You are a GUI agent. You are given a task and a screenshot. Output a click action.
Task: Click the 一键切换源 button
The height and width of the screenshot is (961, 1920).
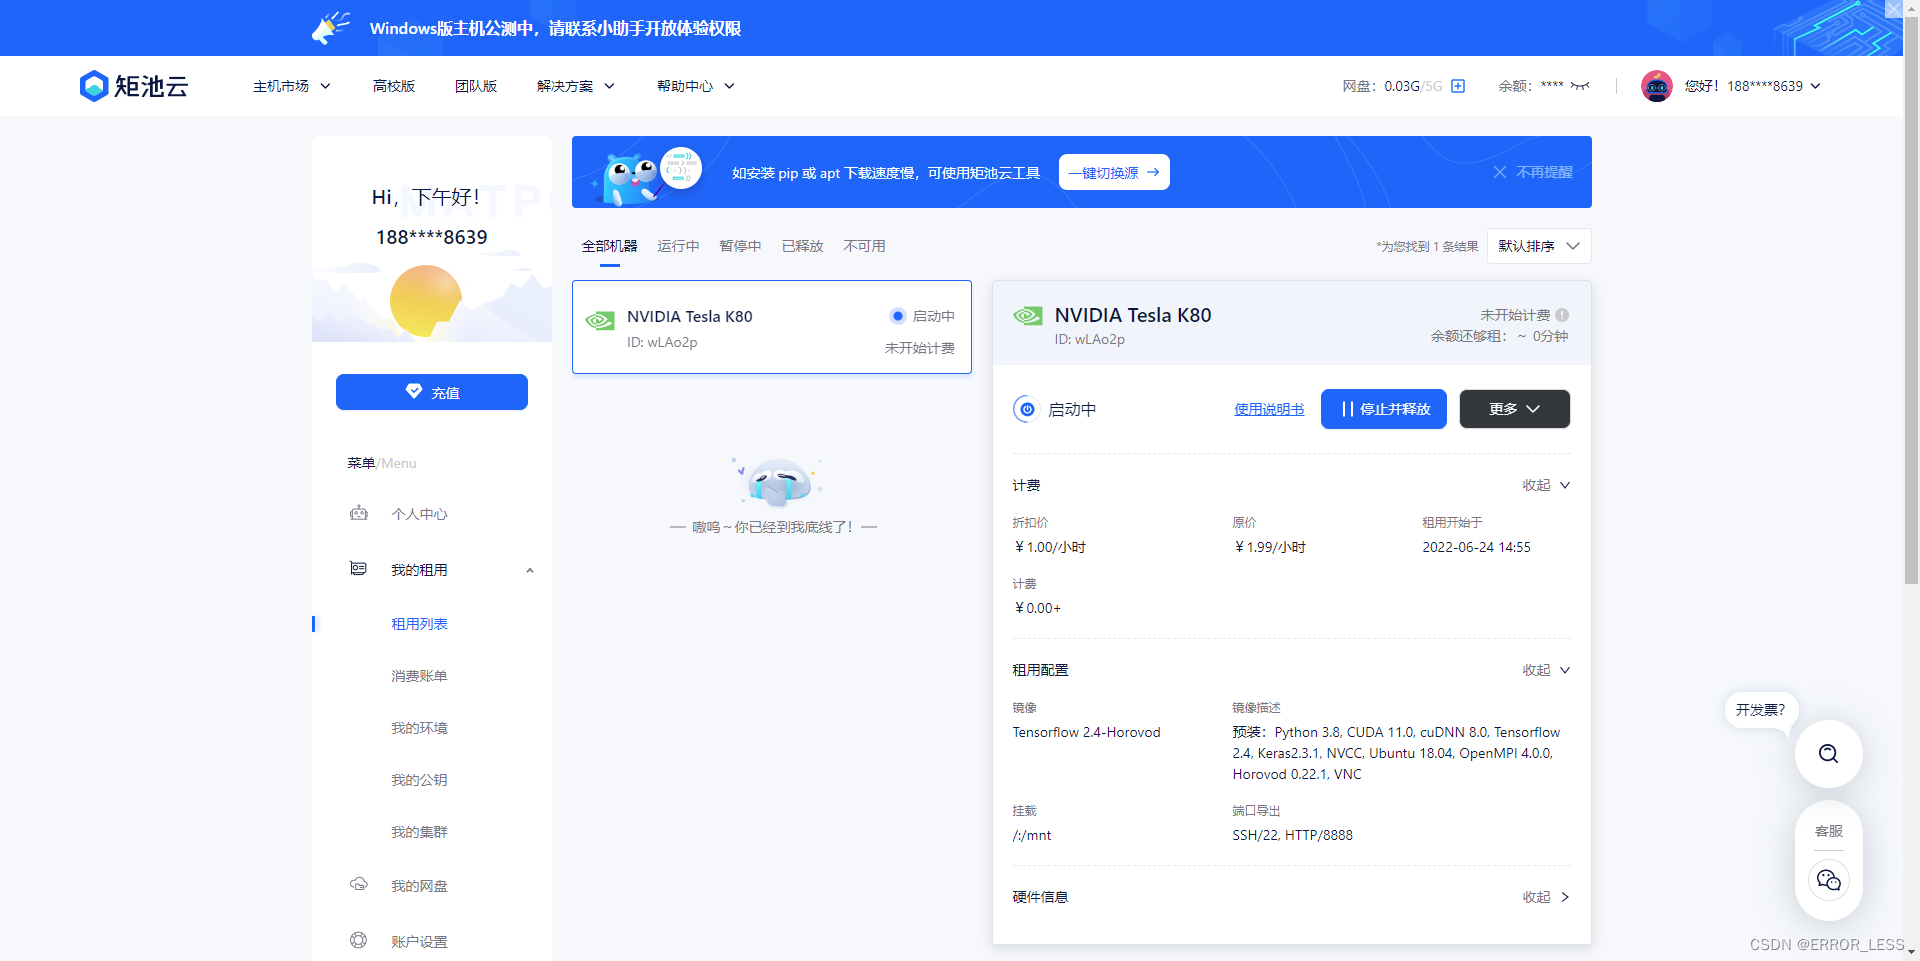(1114, 172)
